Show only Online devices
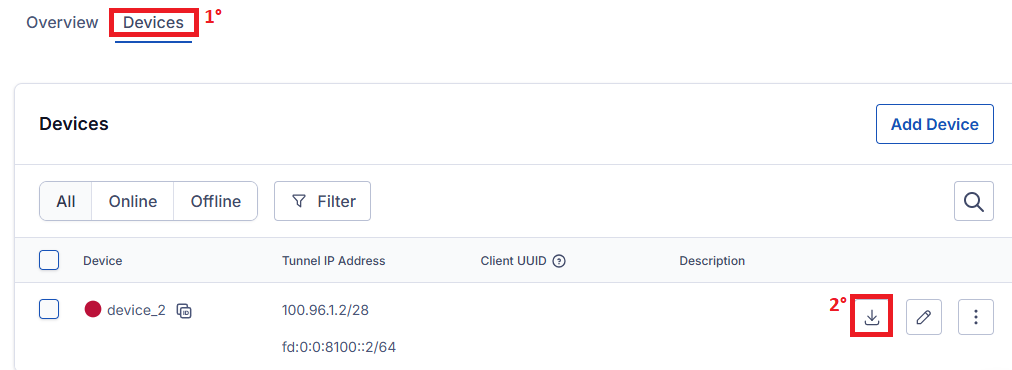Image resolution: width=1012 pixels, height=370 pixels. pos(133,201)
